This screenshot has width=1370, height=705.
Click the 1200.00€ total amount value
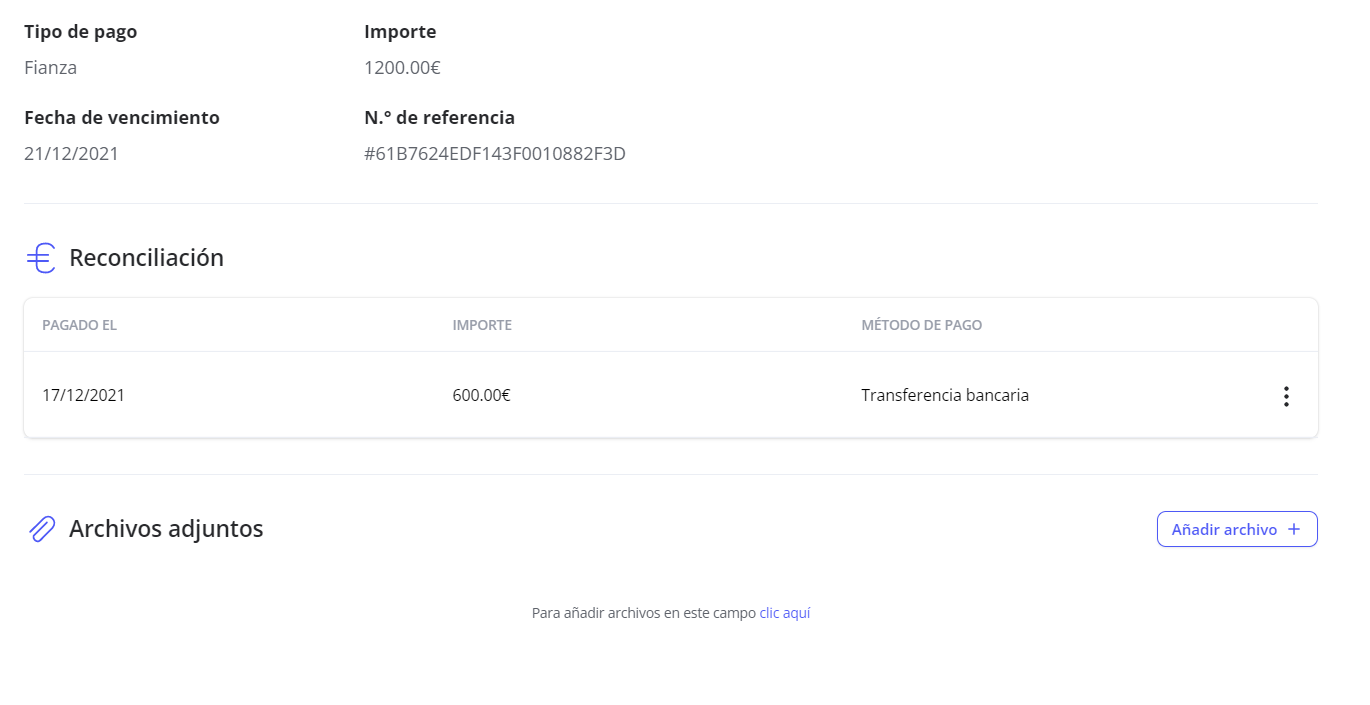pyautogui.click(x=402, y=68)
